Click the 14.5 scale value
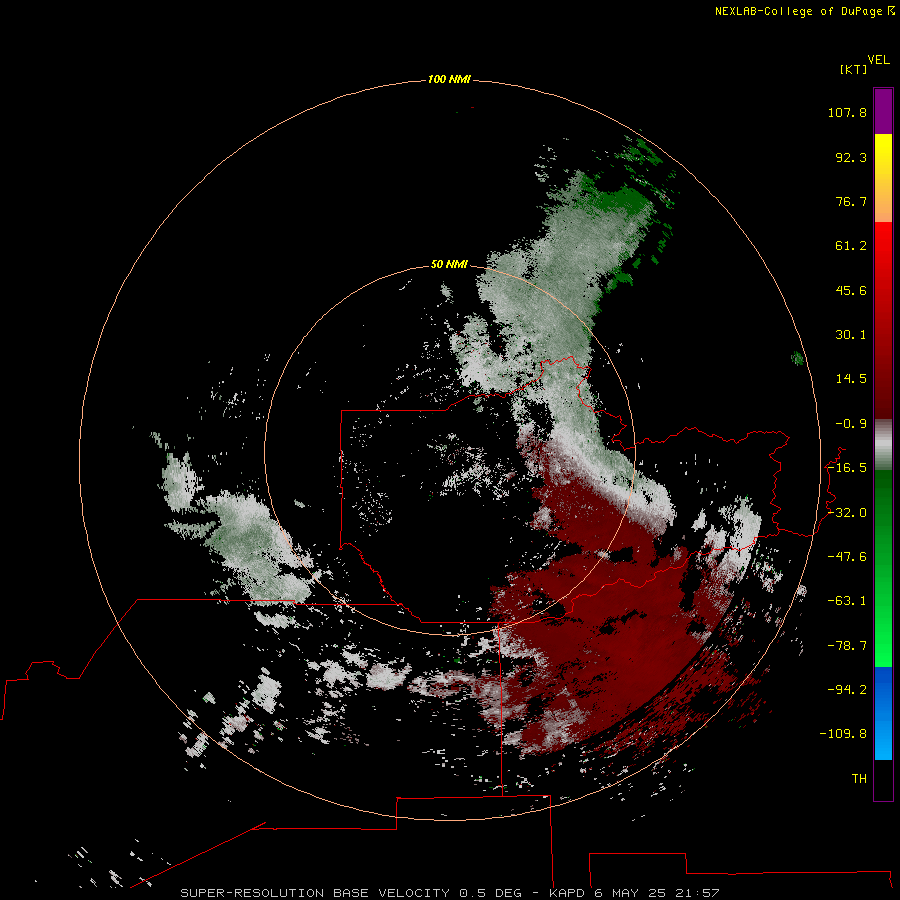The height and width of the screenshot is (900, 900). pos(851,379)
